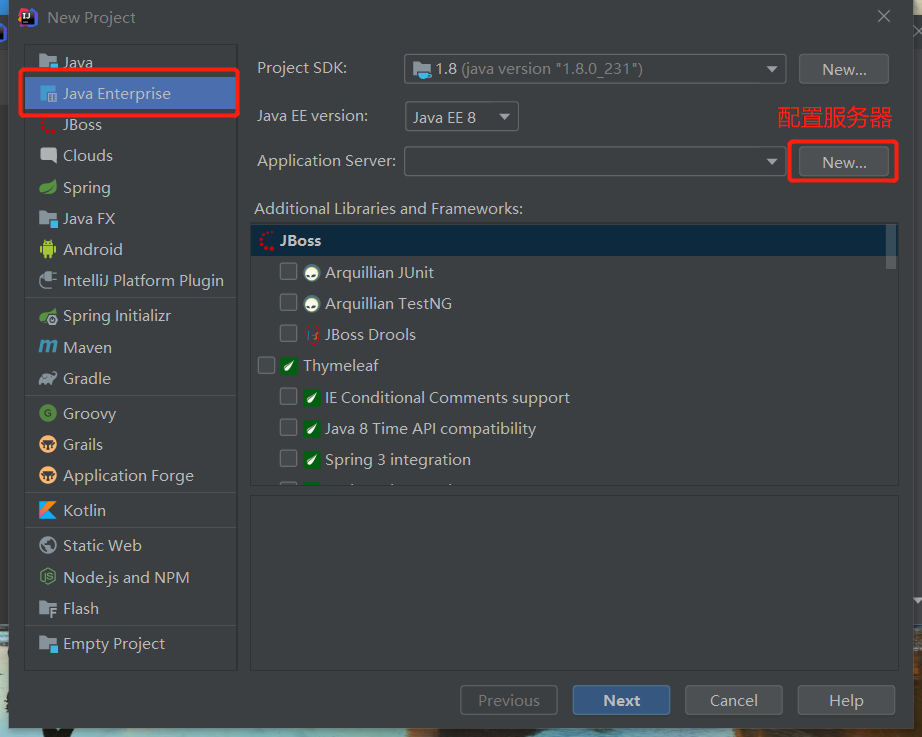The width and height of the screenshot is (922, 737).
Task: Click the Java Enterprise icon
Action: coord(48,94)
